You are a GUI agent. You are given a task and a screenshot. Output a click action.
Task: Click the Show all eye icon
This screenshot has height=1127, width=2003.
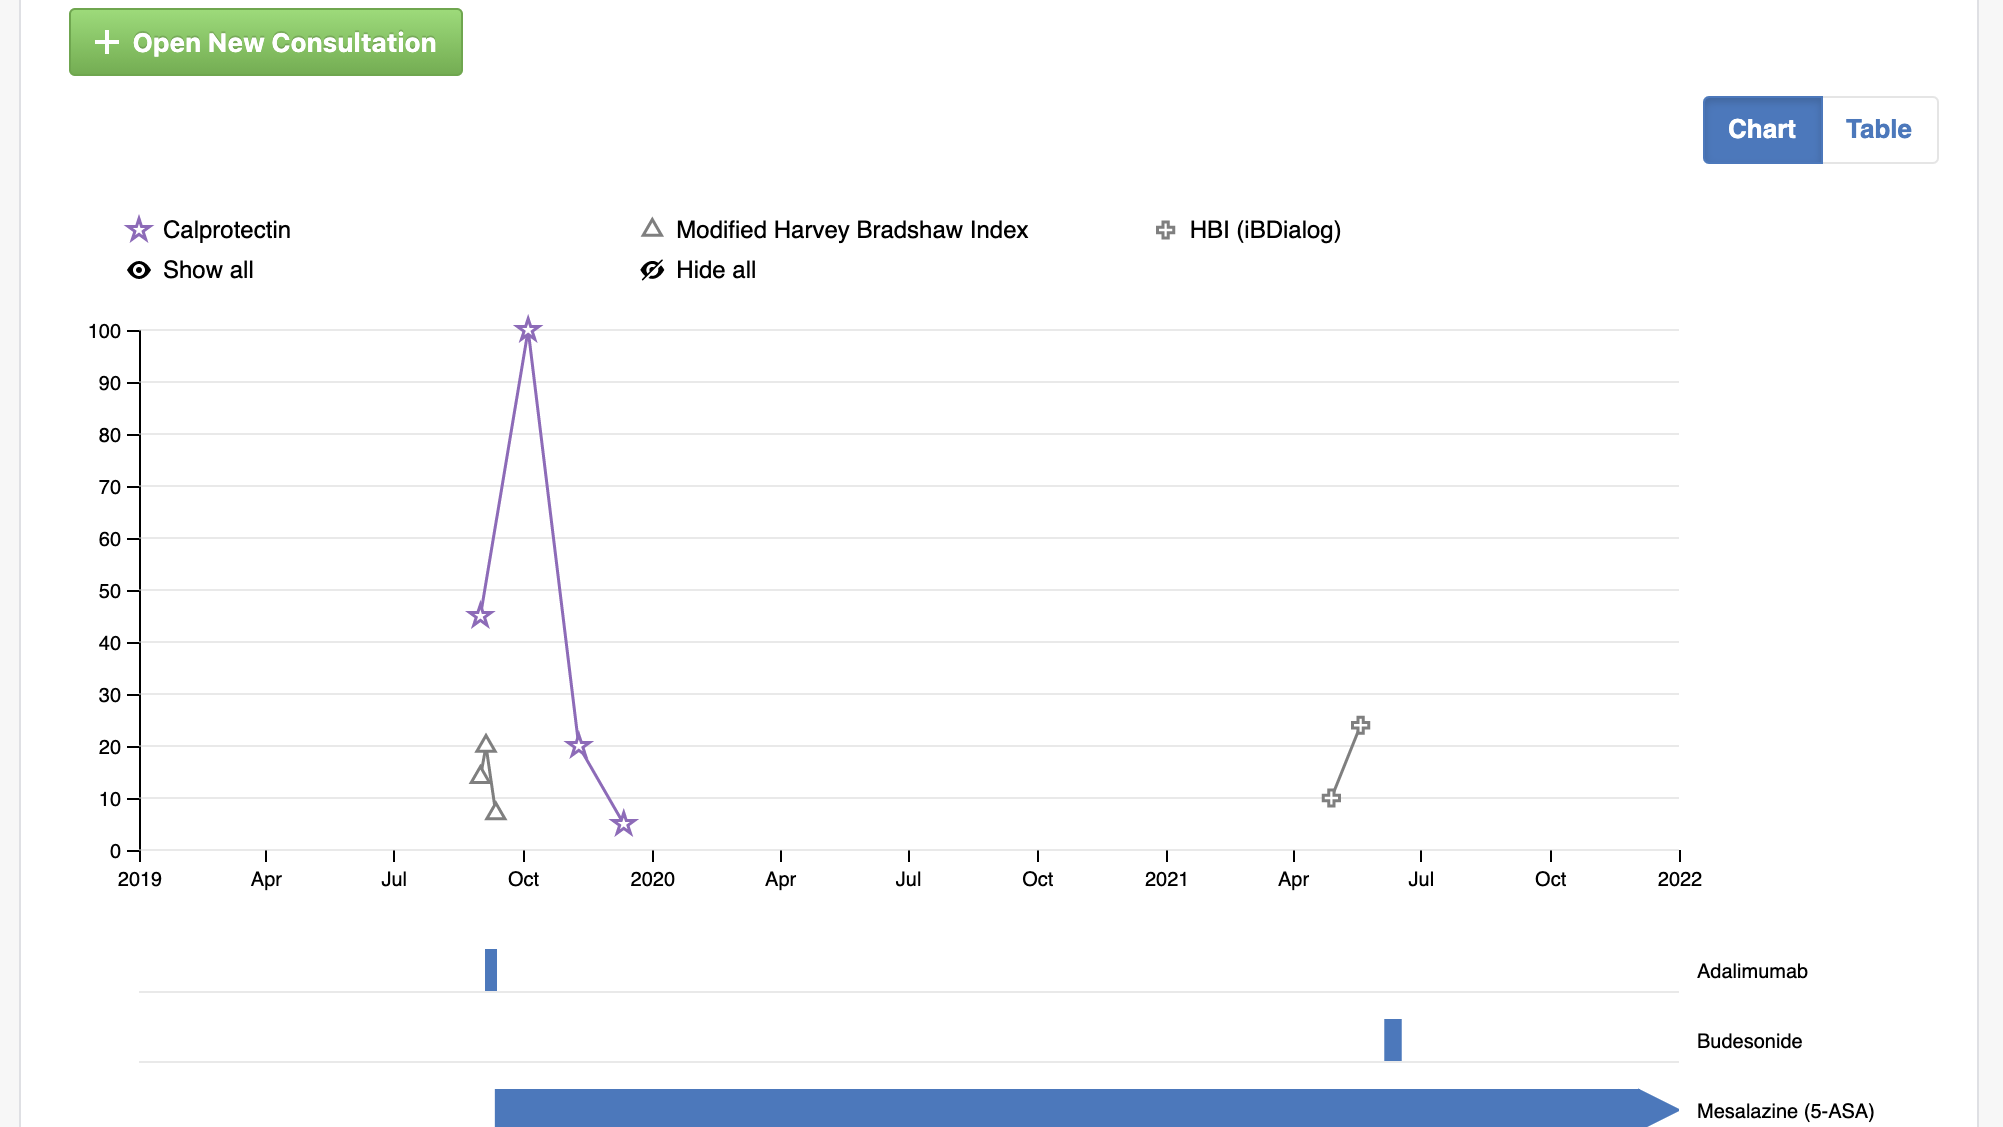[139, 270]
